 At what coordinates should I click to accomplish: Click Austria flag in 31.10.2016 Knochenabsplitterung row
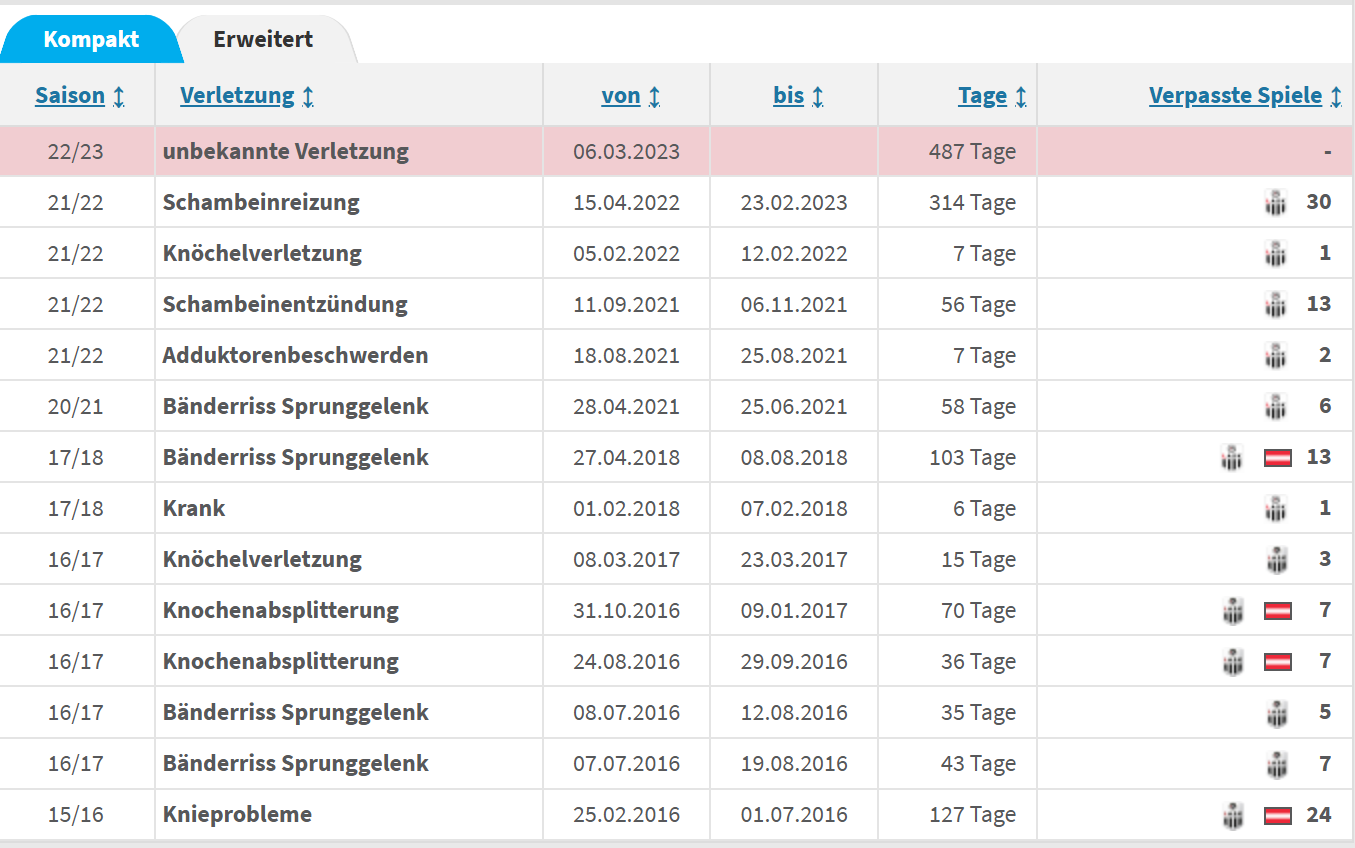(x=1277, y=611)
